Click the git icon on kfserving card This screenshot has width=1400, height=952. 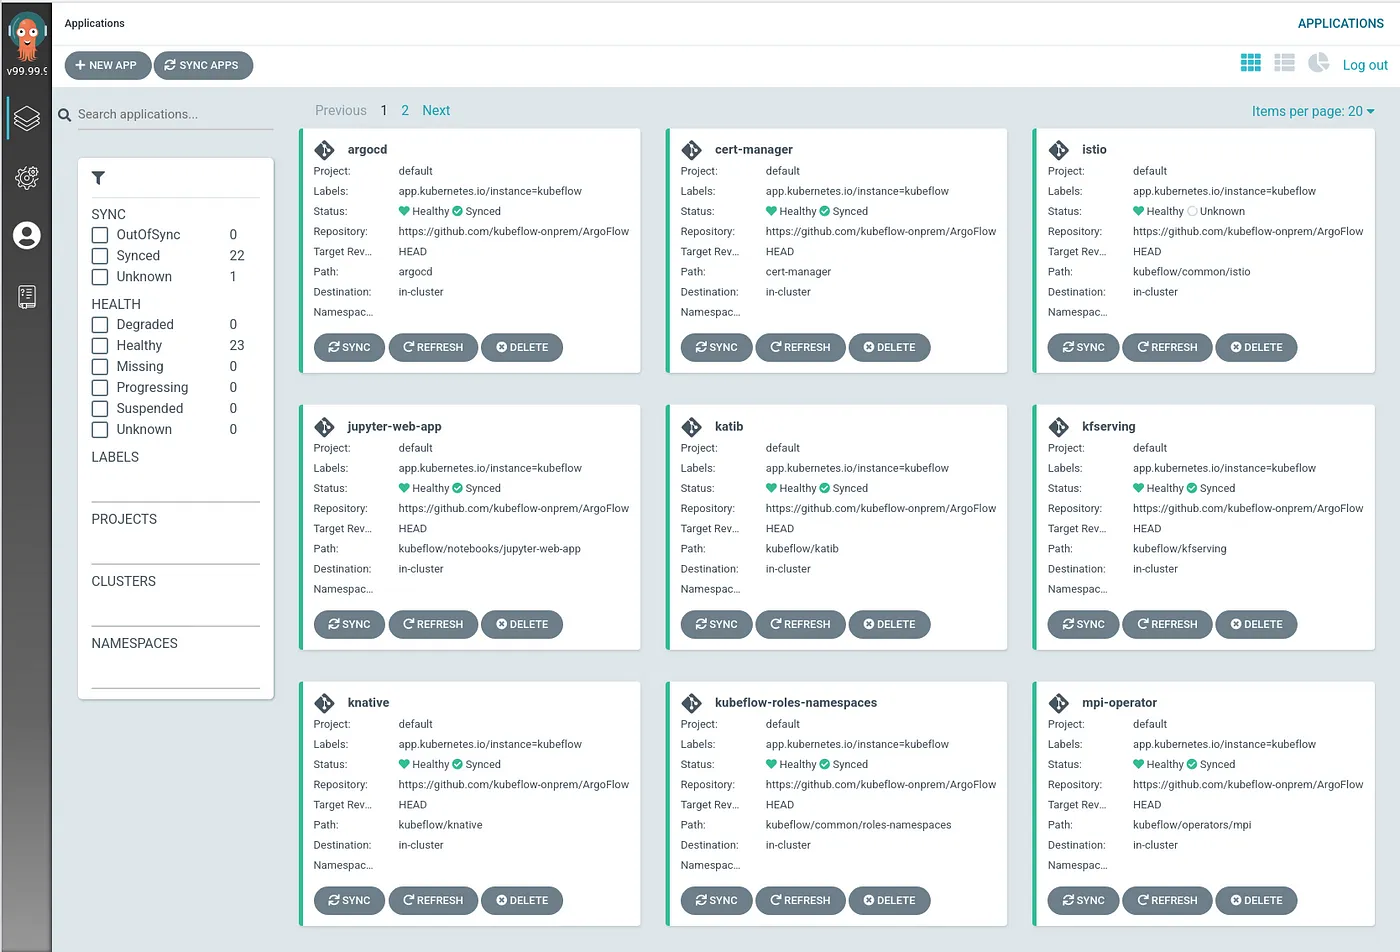pos(1059,427)
